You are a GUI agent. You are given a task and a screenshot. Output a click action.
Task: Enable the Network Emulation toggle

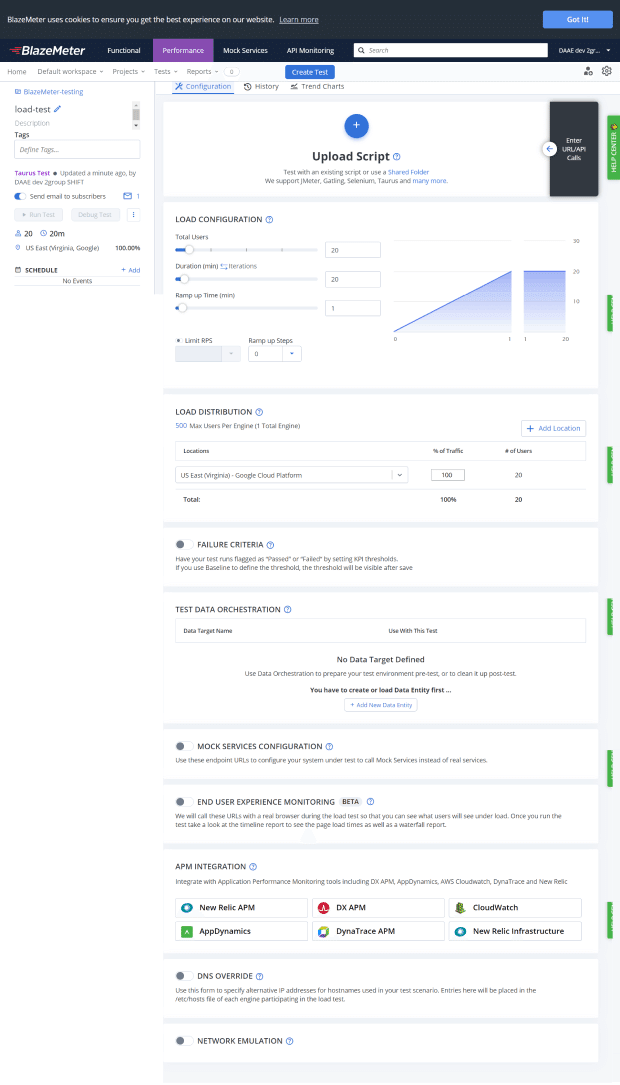[184, 1041]
